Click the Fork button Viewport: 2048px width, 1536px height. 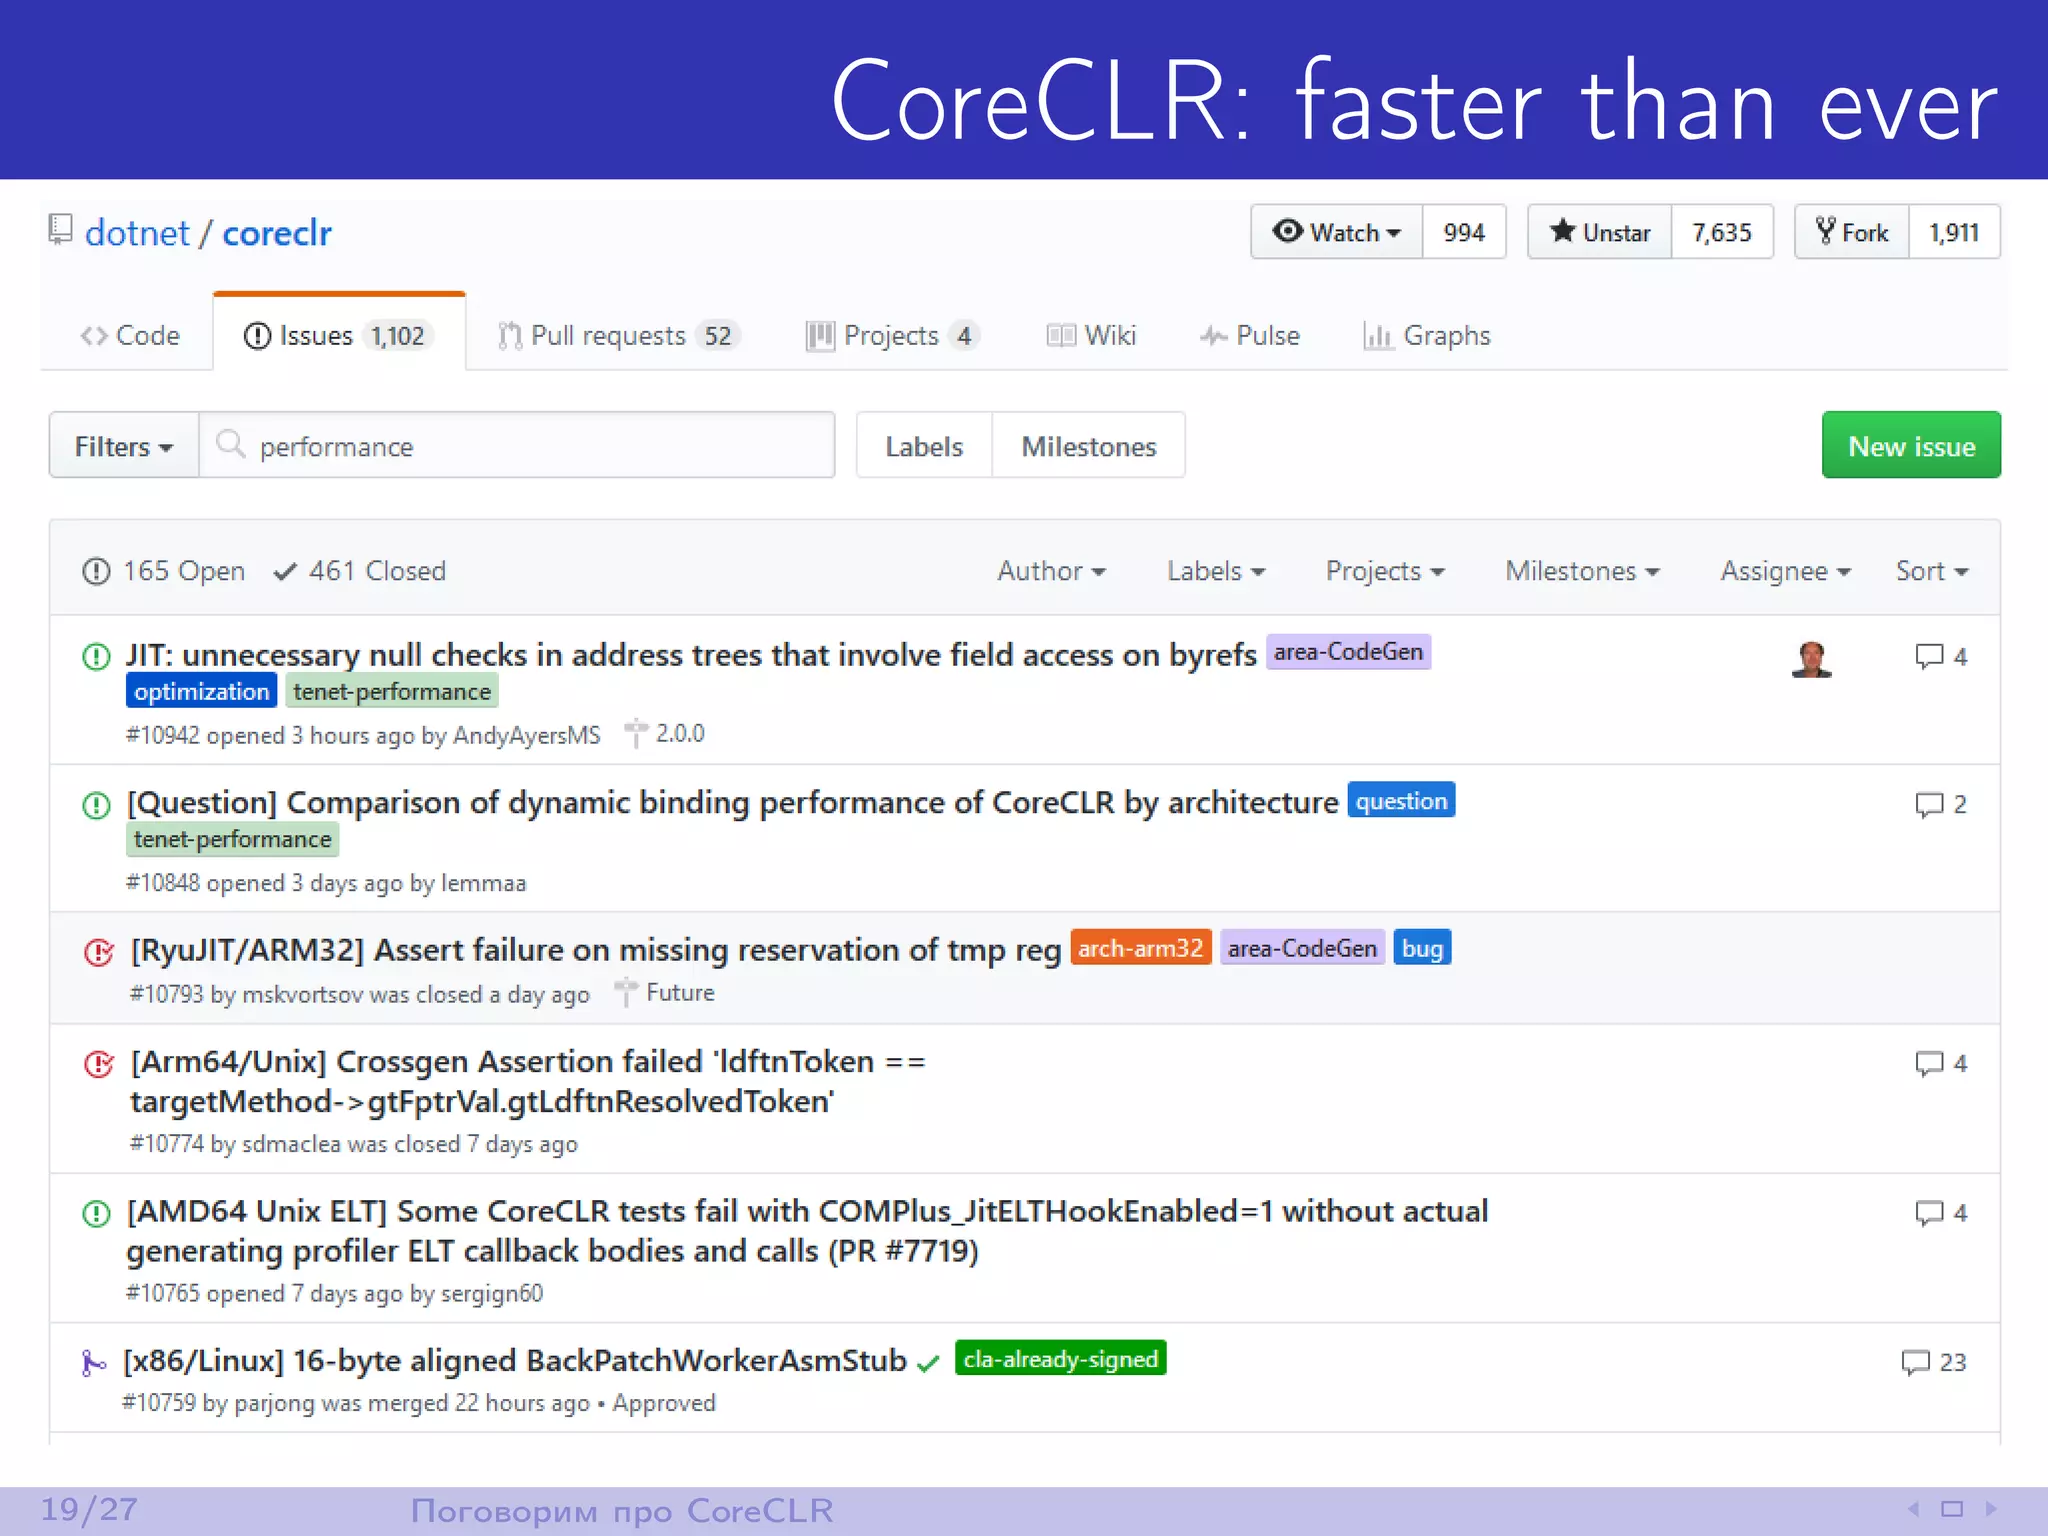tap(1852, 232)
